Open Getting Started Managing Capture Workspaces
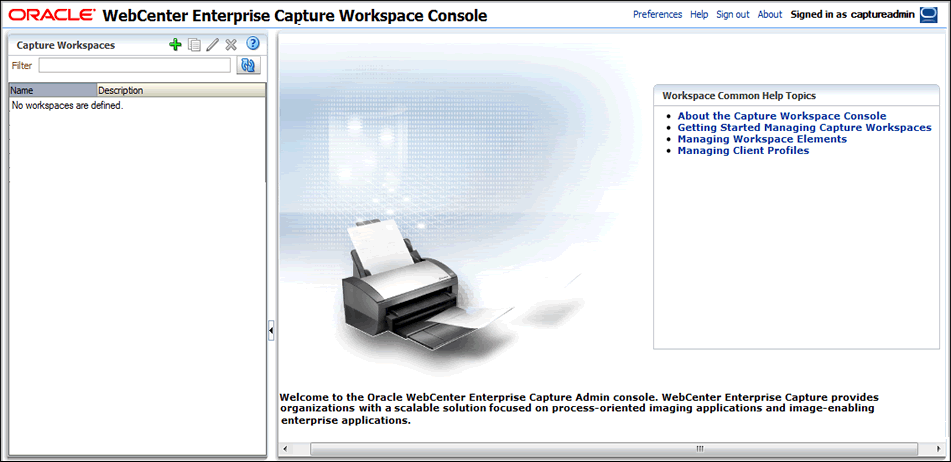The image size is (951, 462). [804, 127]
